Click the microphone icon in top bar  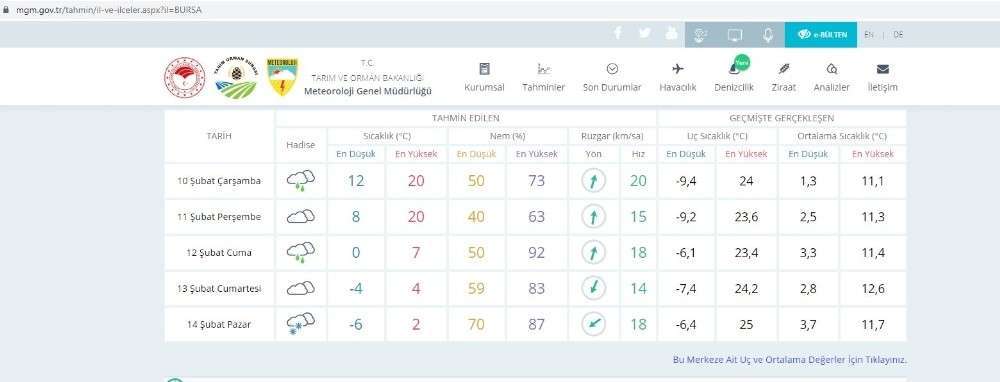(x=768, y=35)
